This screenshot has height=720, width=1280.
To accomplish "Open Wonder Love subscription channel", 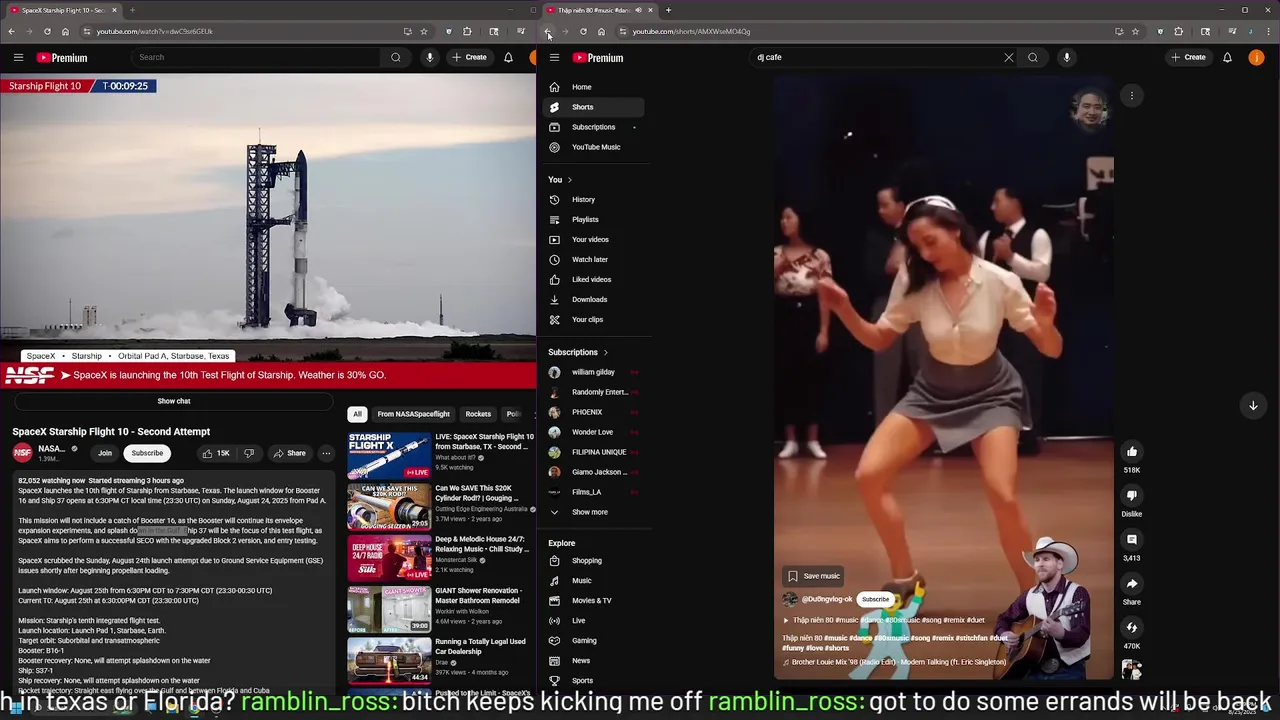I will tap(596, 432).
